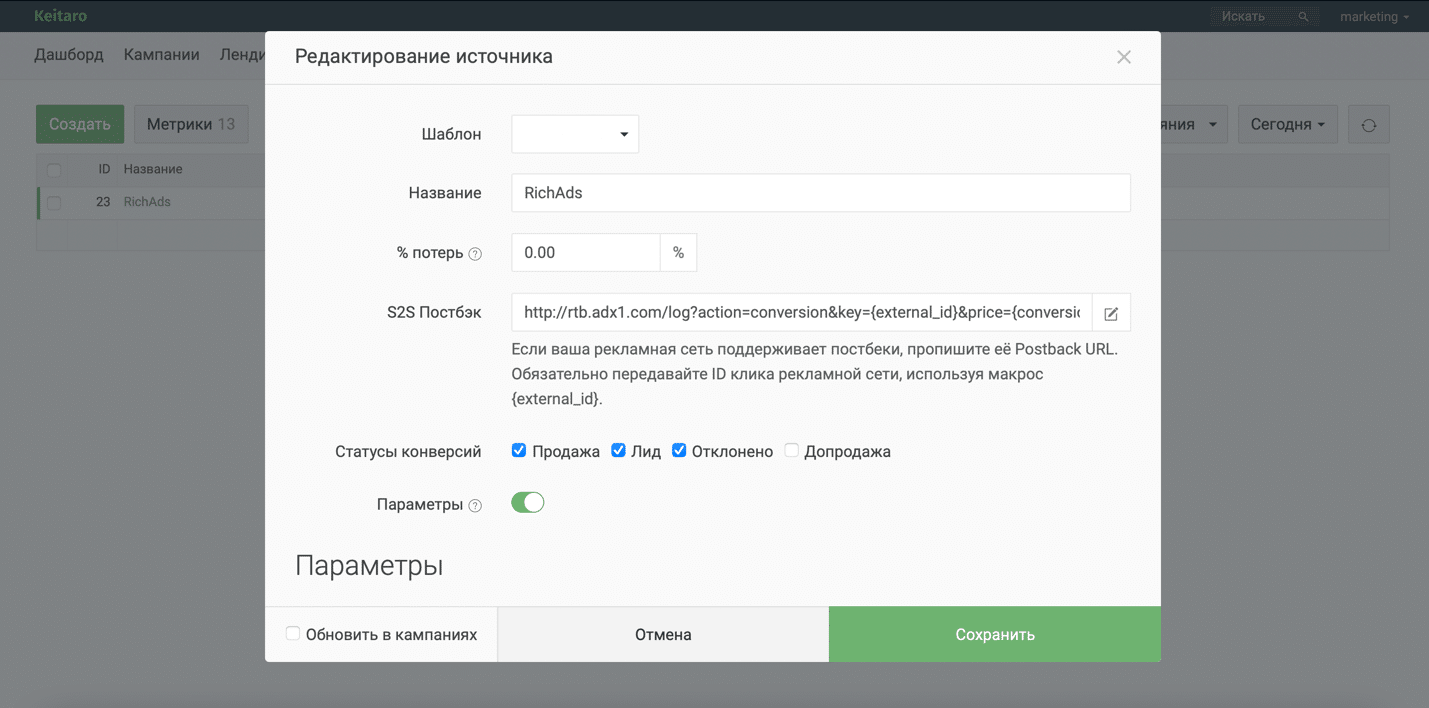Screen dimensions: 1429x708
Task: Check Обновить в кампаниях checkbox
Action: coord(293,633)
